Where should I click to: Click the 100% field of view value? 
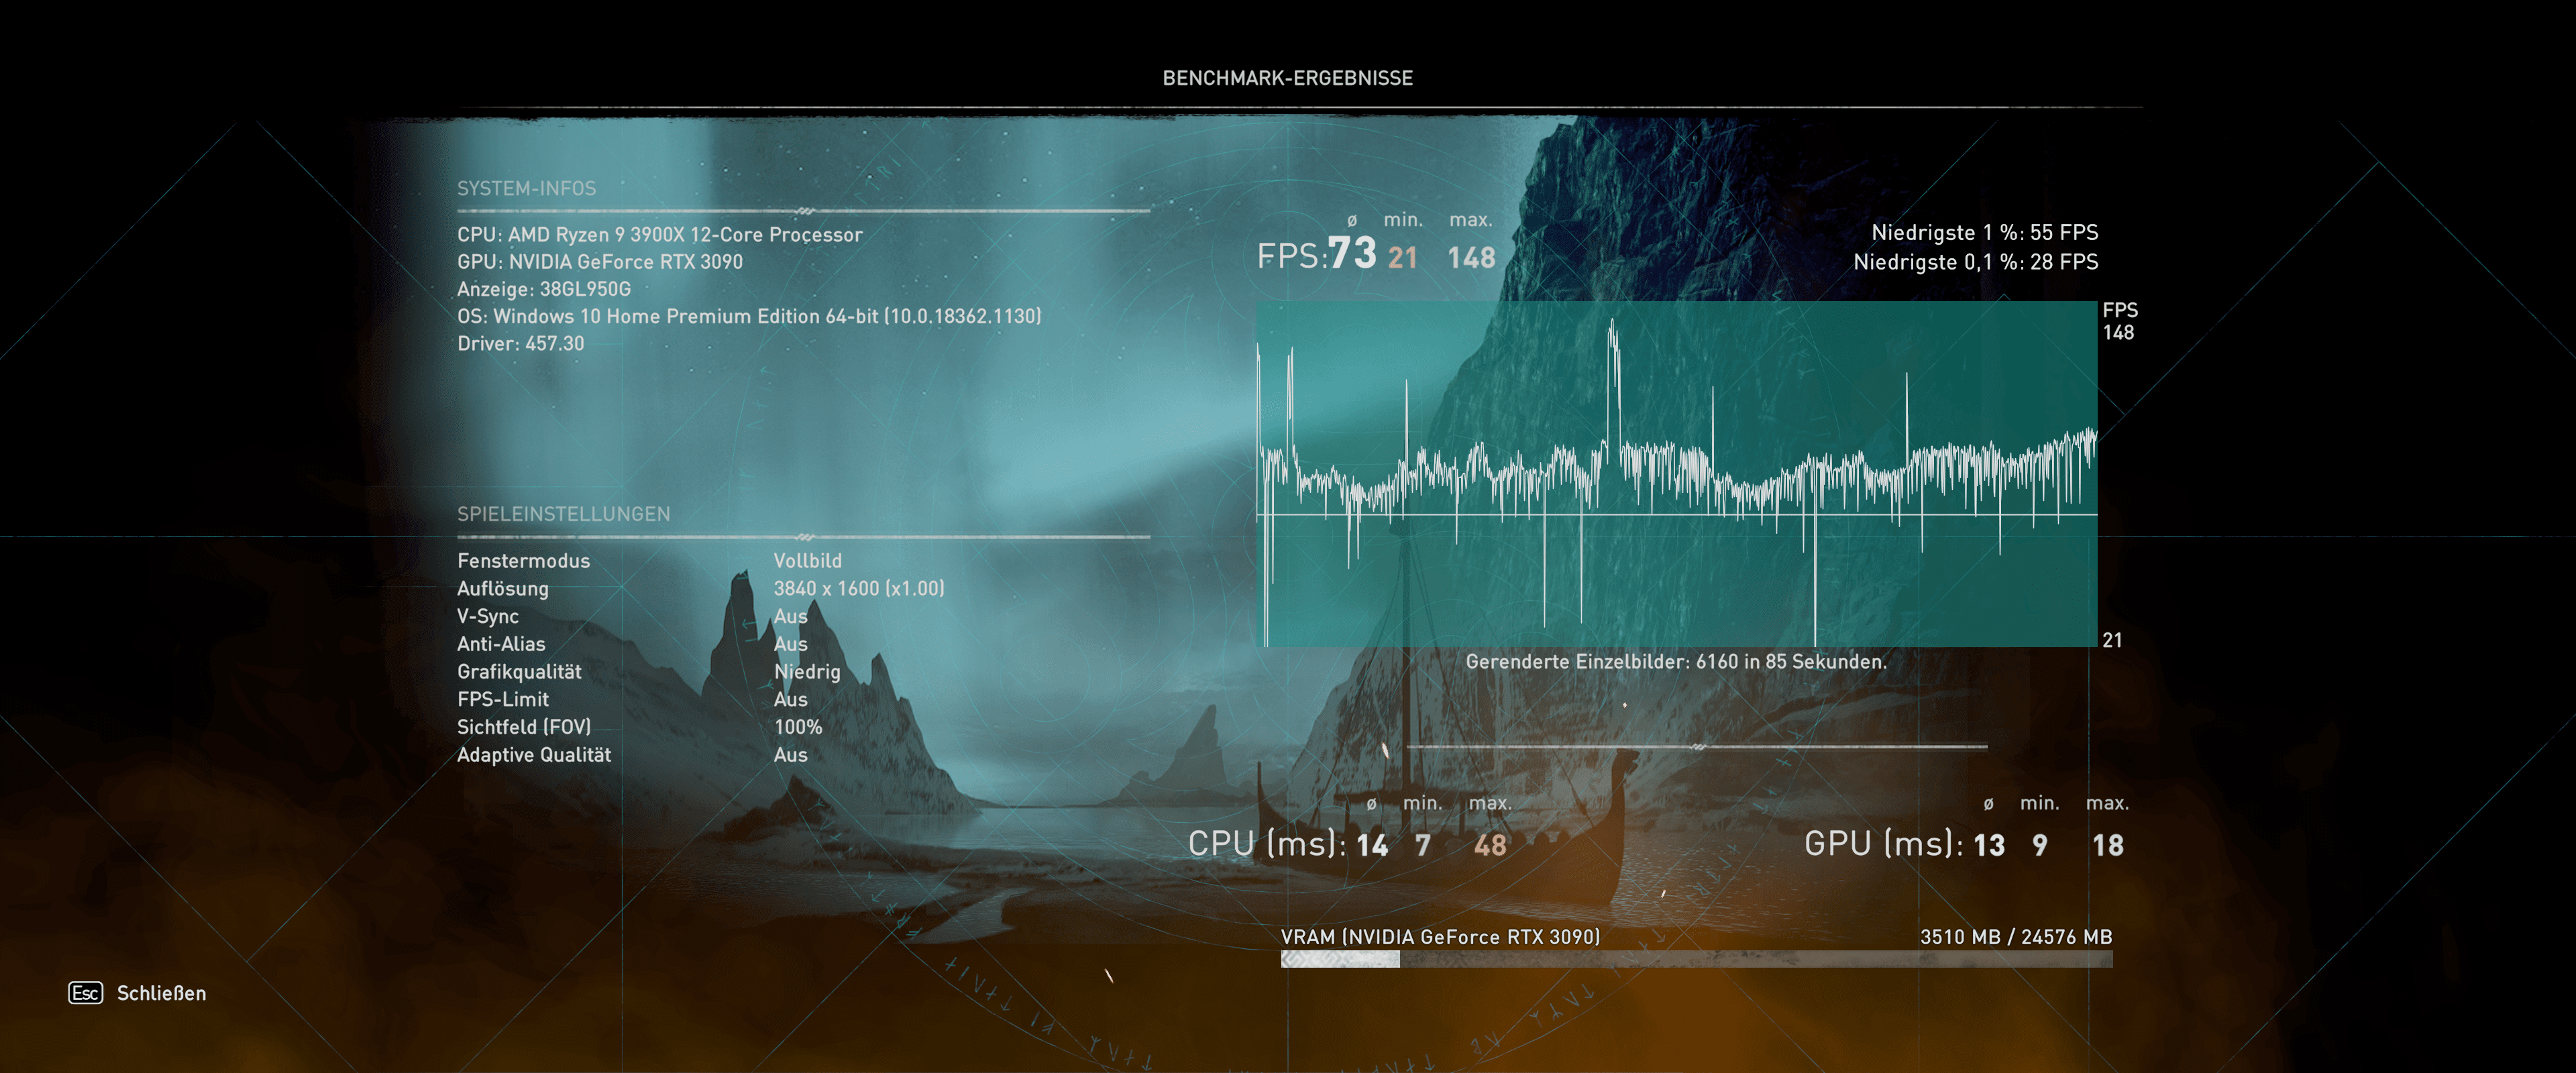click(797, 727)
